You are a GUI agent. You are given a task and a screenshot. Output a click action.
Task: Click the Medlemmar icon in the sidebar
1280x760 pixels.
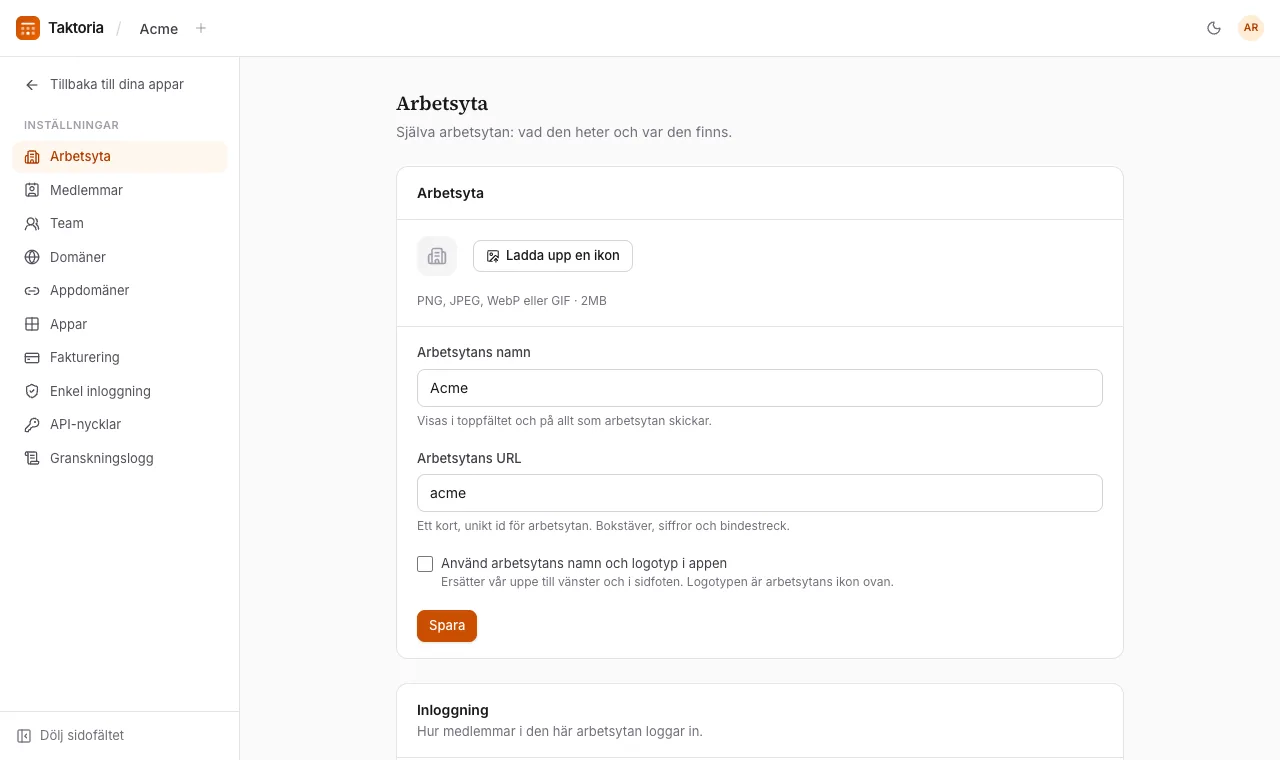(32, 190)
